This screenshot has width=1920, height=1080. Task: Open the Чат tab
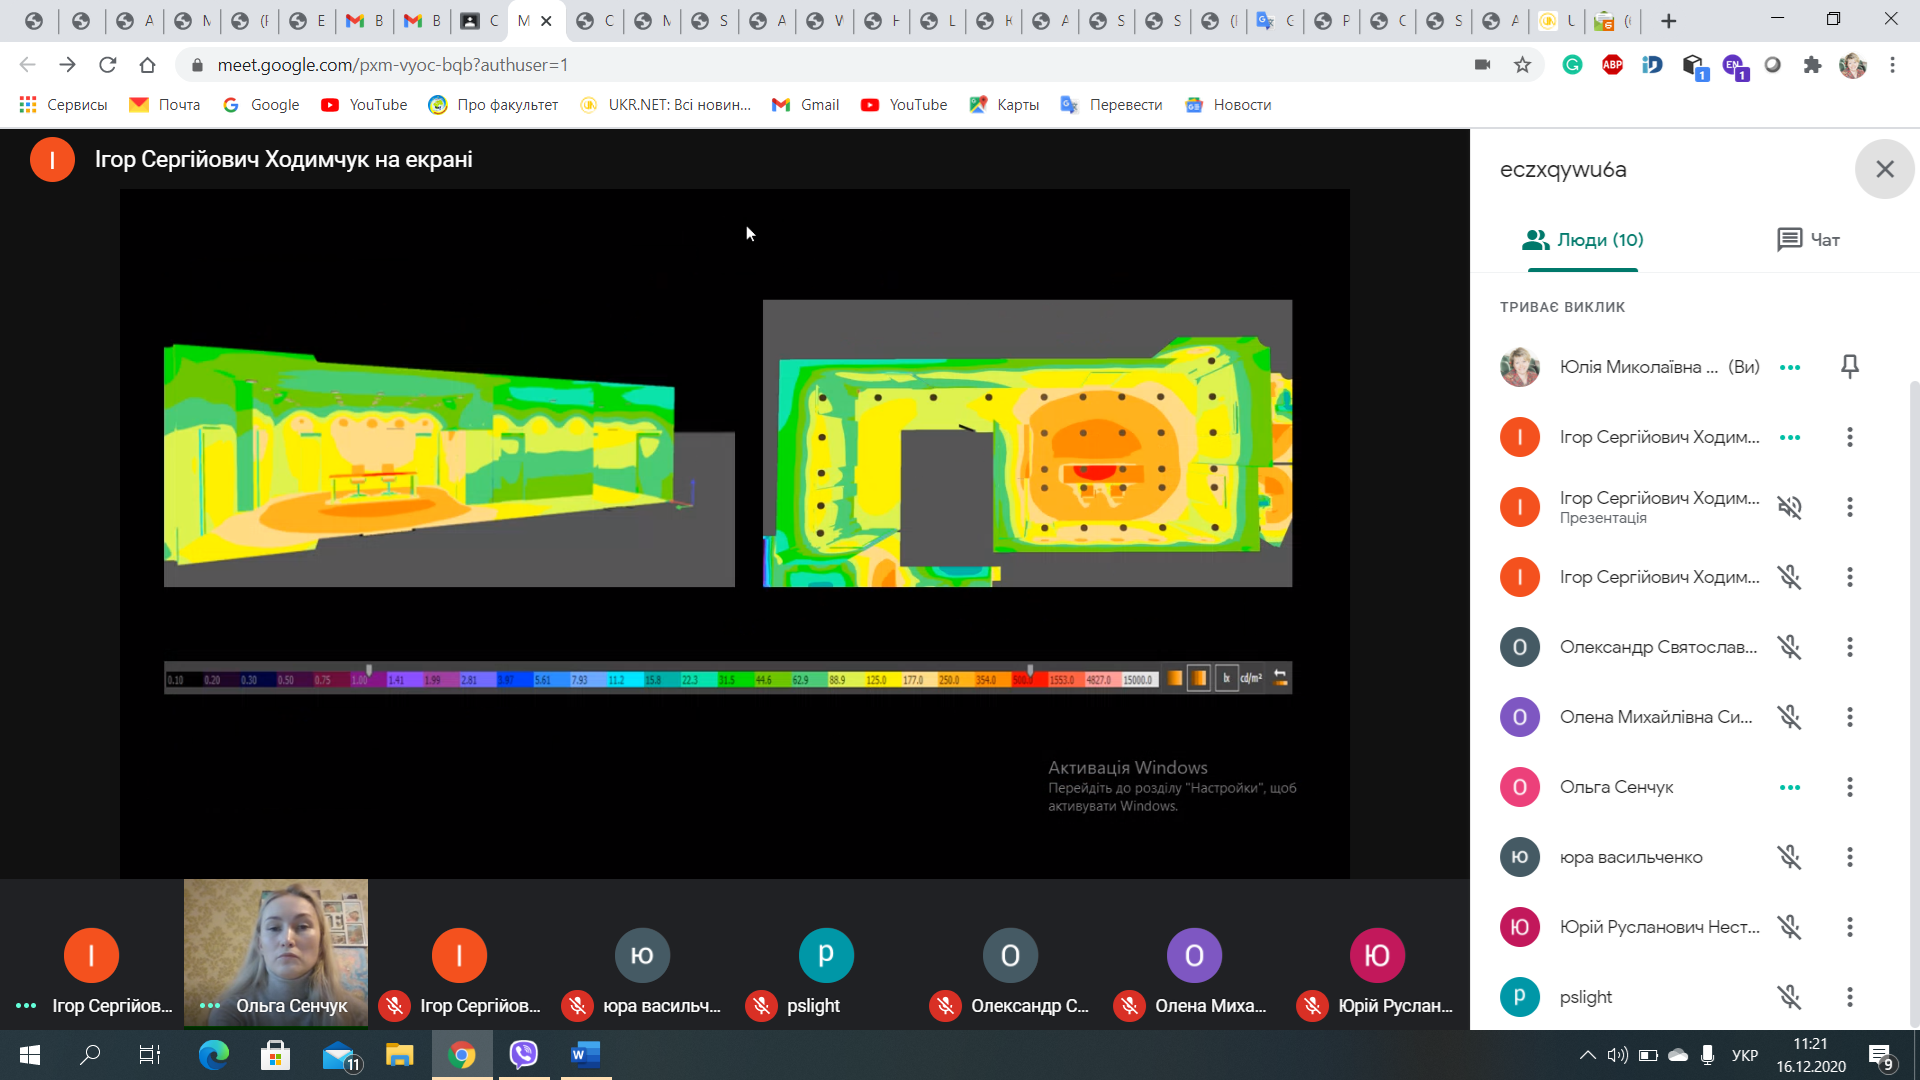click(1808, 240)
